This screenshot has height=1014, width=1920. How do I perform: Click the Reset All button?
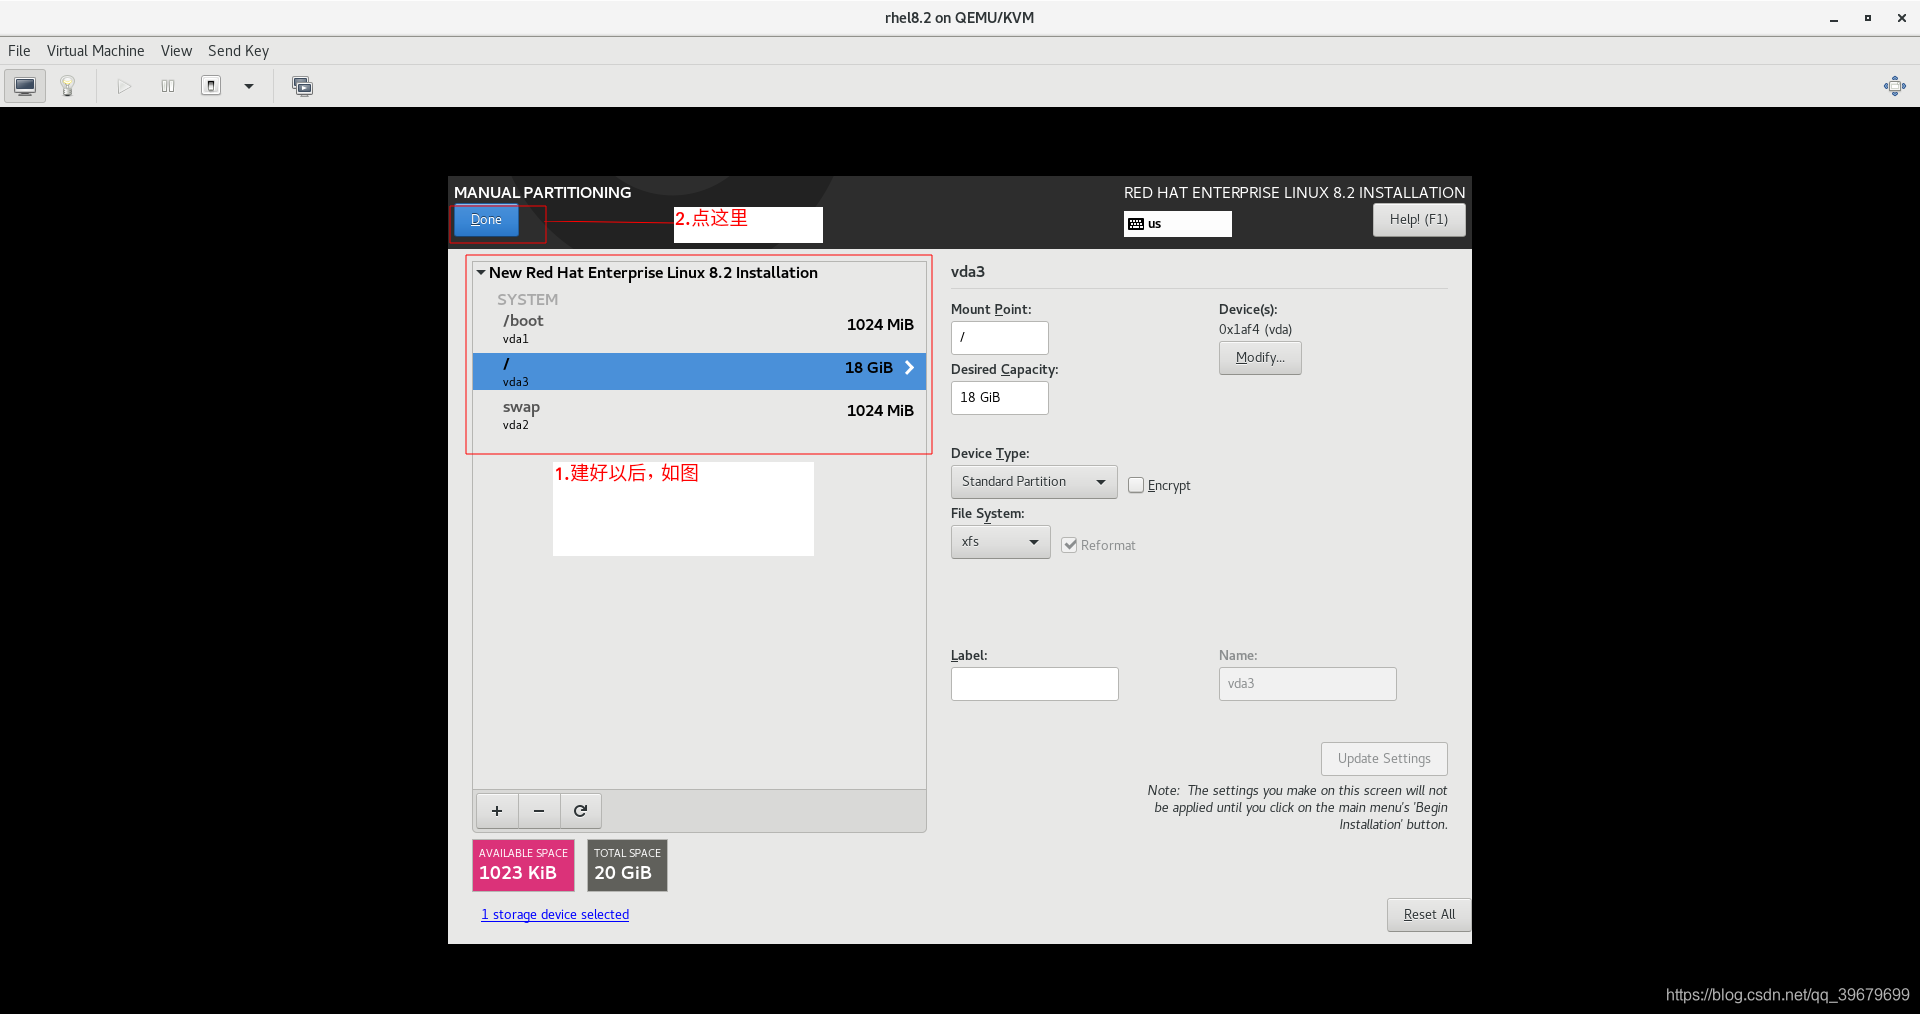click(1428, 915)
